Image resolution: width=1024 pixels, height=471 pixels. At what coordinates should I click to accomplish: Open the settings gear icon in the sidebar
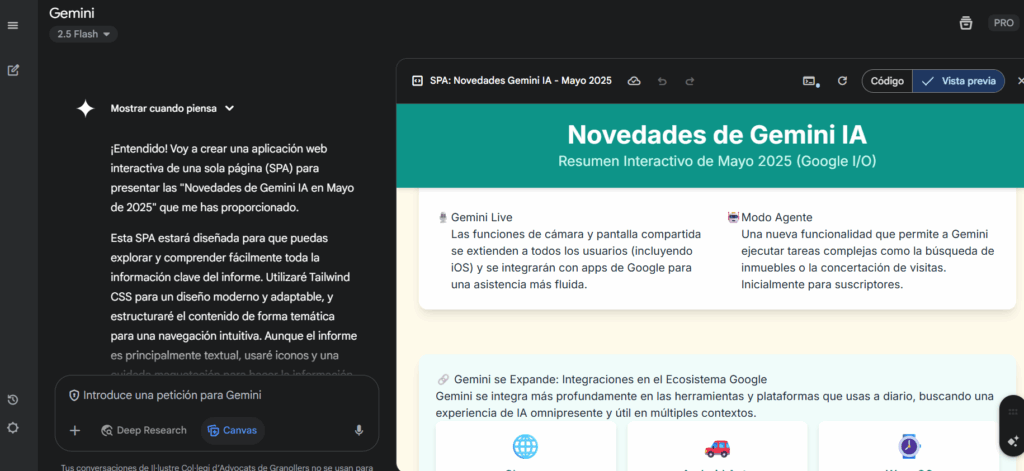coord(12,428)
